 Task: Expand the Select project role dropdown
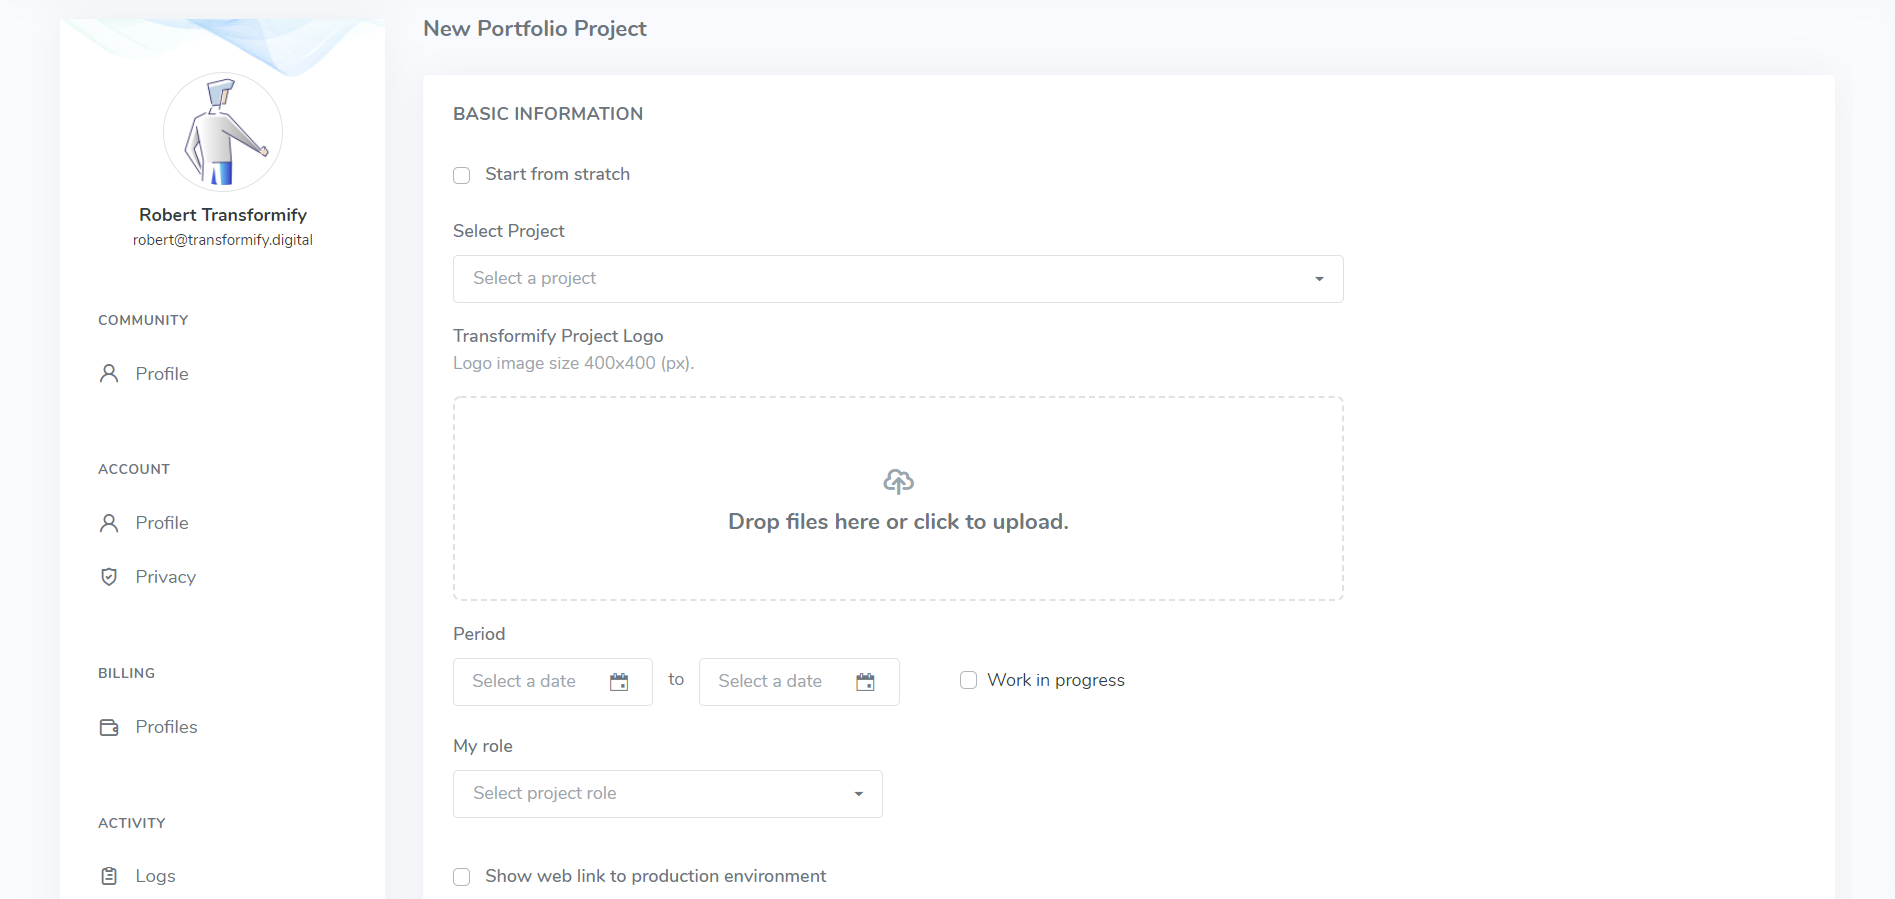coord(668,794)
